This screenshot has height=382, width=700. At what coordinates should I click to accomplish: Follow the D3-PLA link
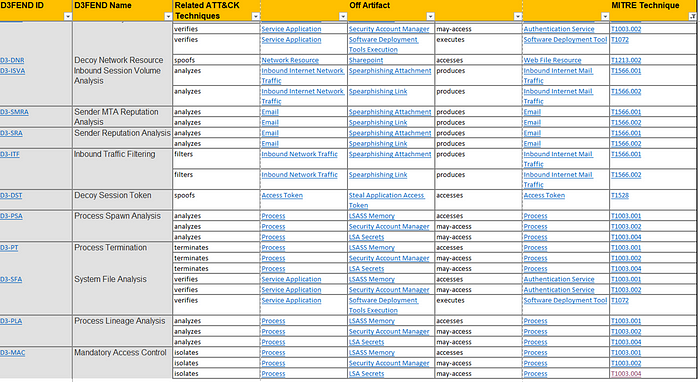point(11,321)
